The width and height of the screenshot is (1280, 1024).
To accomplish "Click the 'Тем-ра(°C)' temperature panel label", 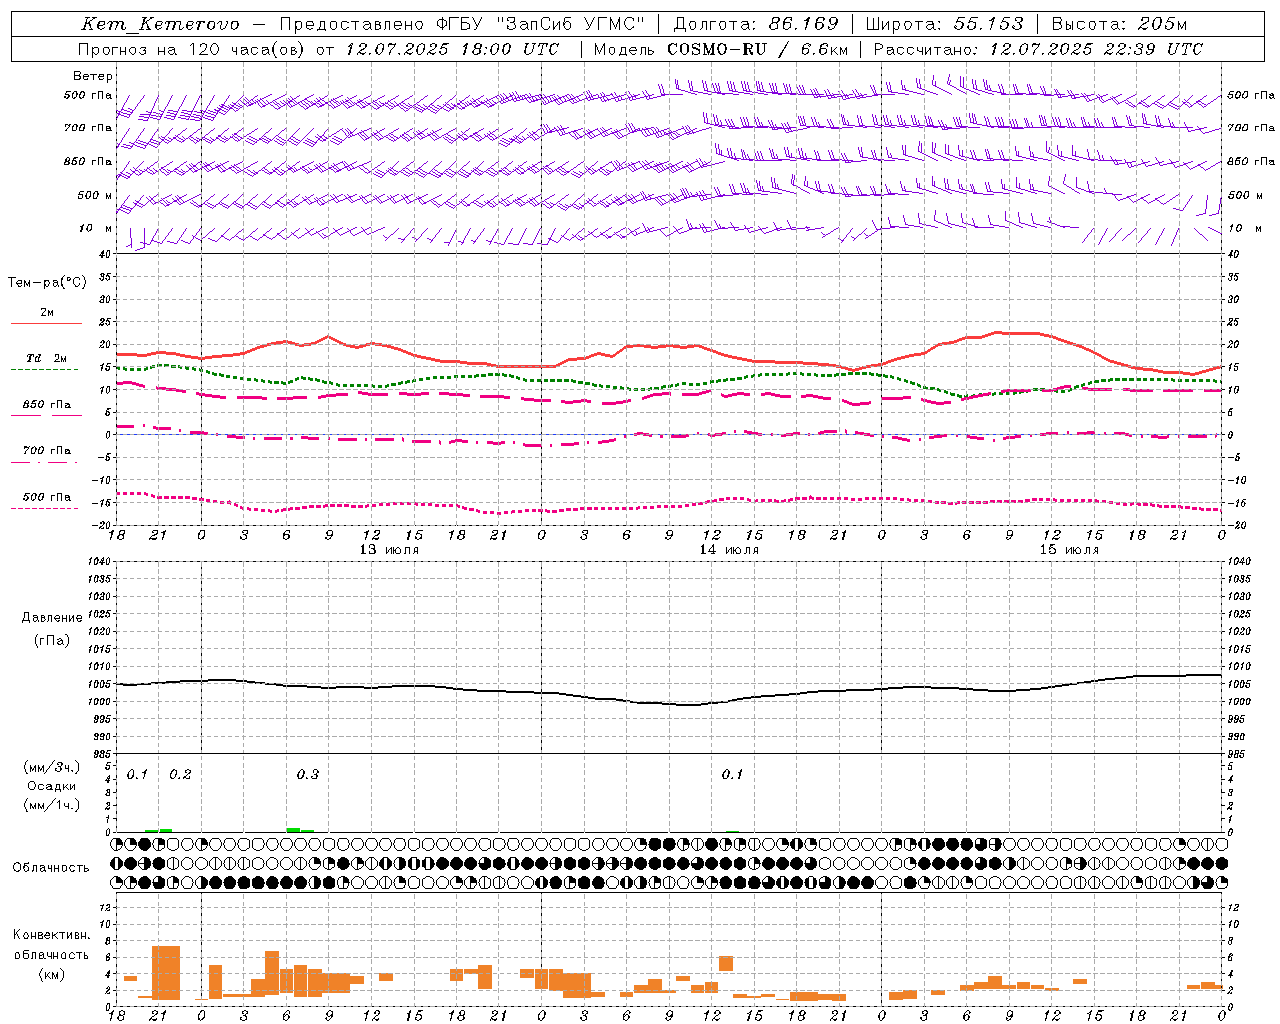I will click(x=47, y=283).
